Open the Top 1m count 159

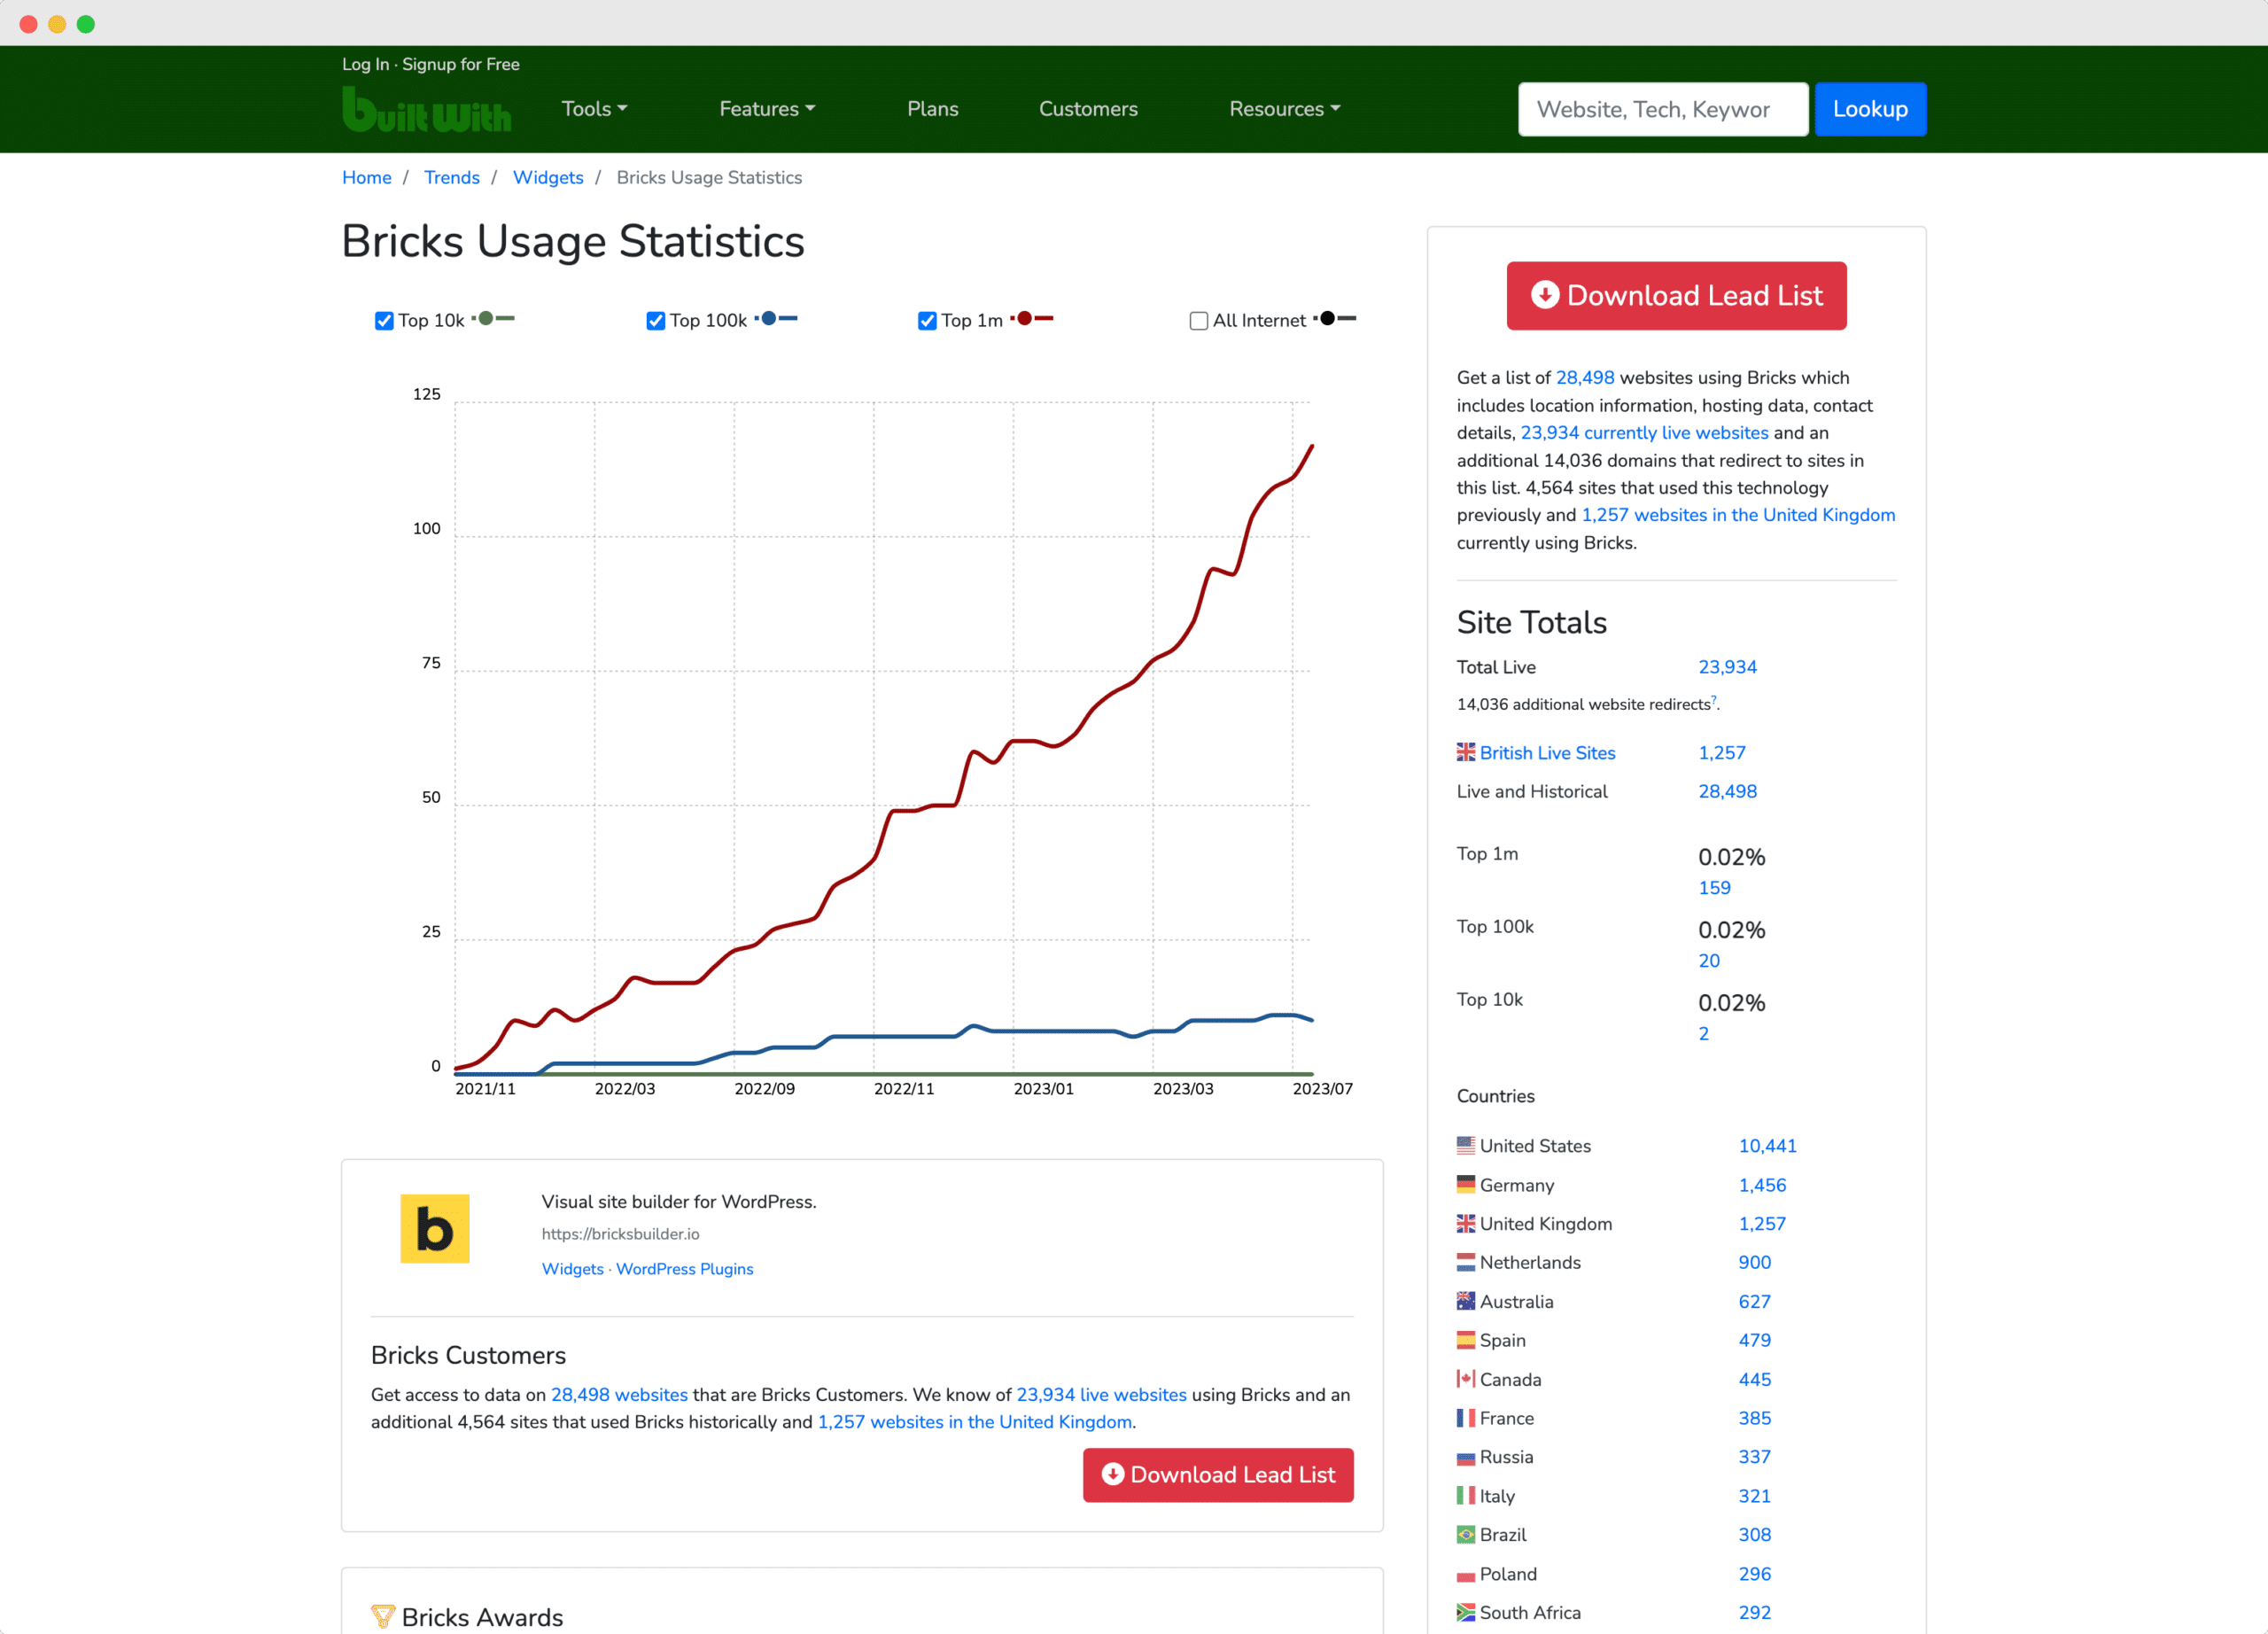tap(1714, 887)
